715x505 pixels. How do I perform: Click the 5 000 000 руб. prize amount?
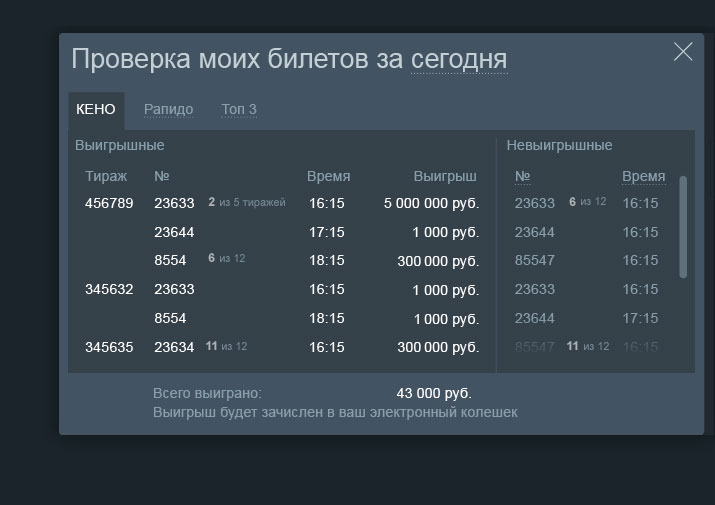pos(431,203)
